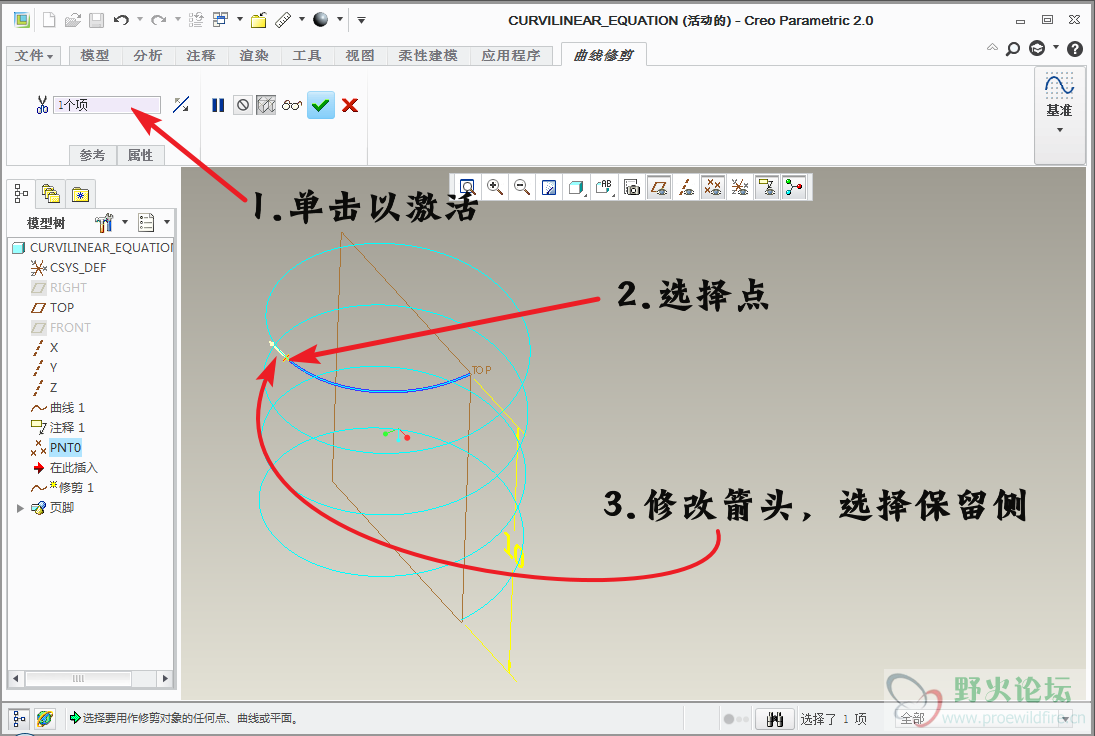The height and width of the screenshot is (736, 1095).
Task: Expand the 页脚 tree node
Action: (x=20, y=508)
